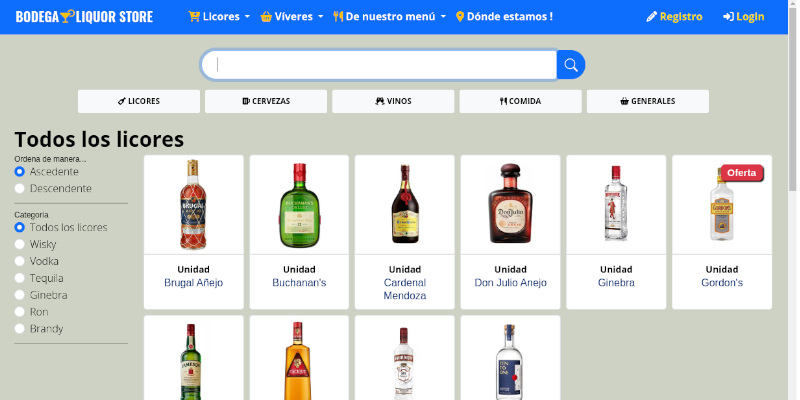Viewport: 800px width, 400px height.
Task: Filter by Vodka category
Action: coord(19,261)
